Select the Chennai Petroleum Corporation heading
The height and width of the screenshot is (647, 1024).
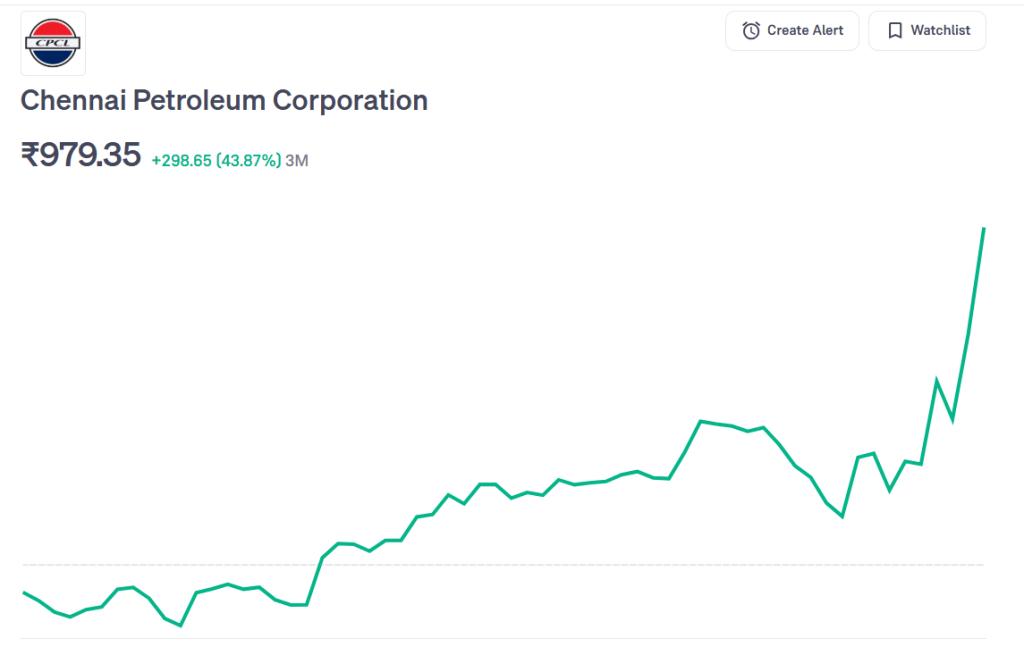pos(224,101)
